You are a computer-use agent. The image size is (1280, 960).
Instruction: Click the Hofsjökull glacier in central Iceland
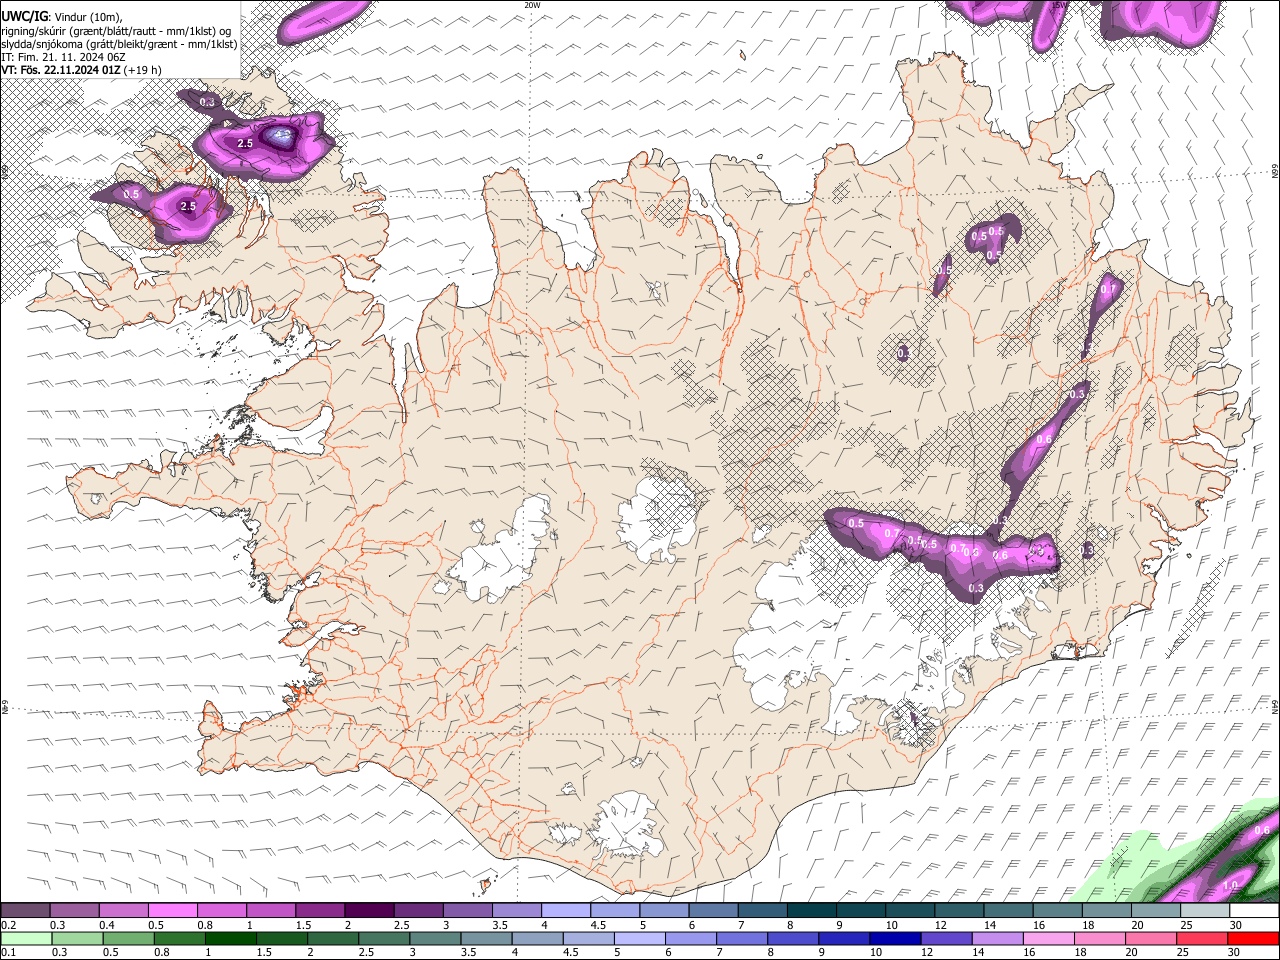tap(657, 519)
